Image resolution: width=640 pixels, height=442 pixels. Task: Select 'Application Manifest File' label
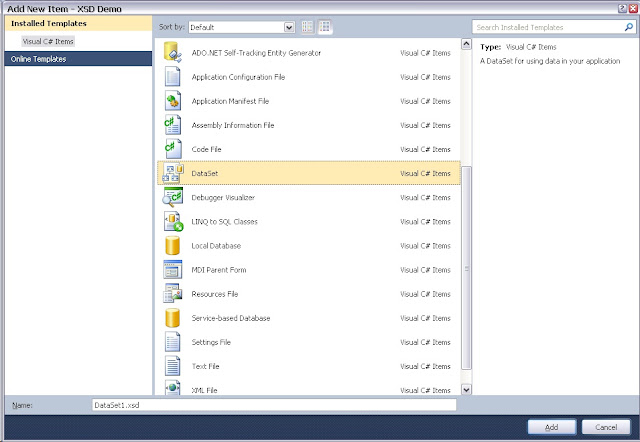(x=230, y=101)
